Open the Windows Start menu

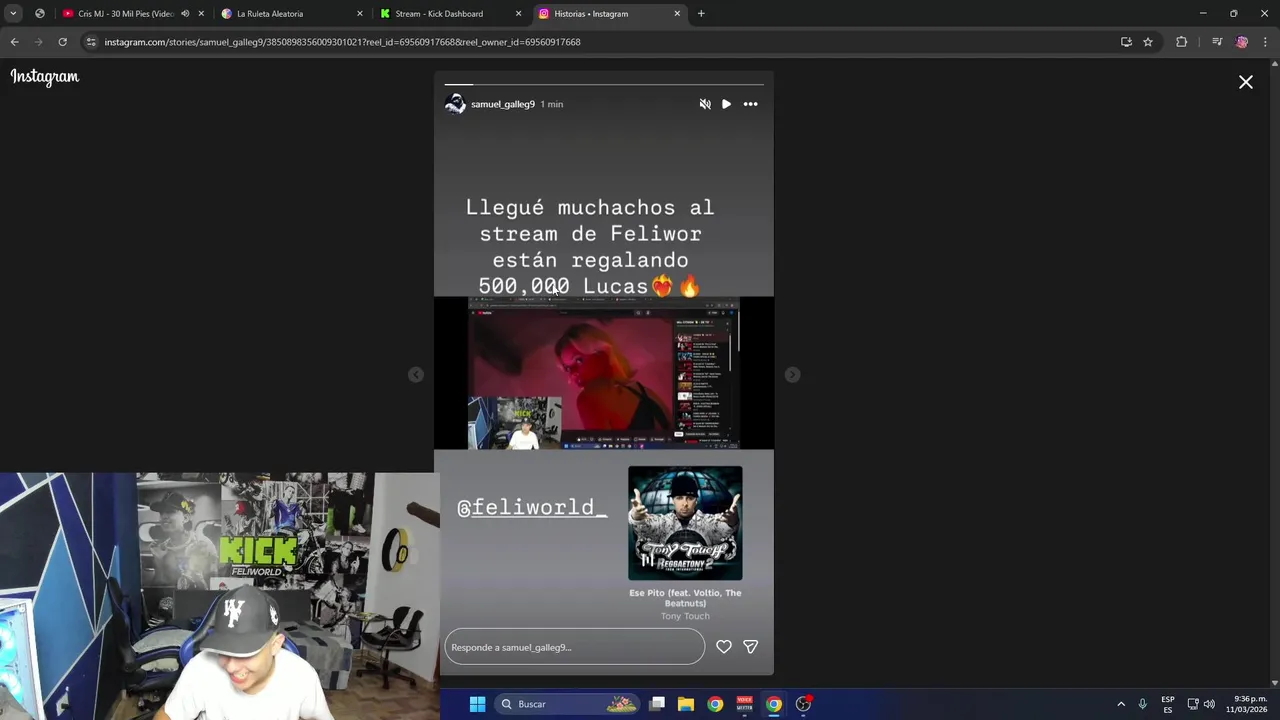477,704
